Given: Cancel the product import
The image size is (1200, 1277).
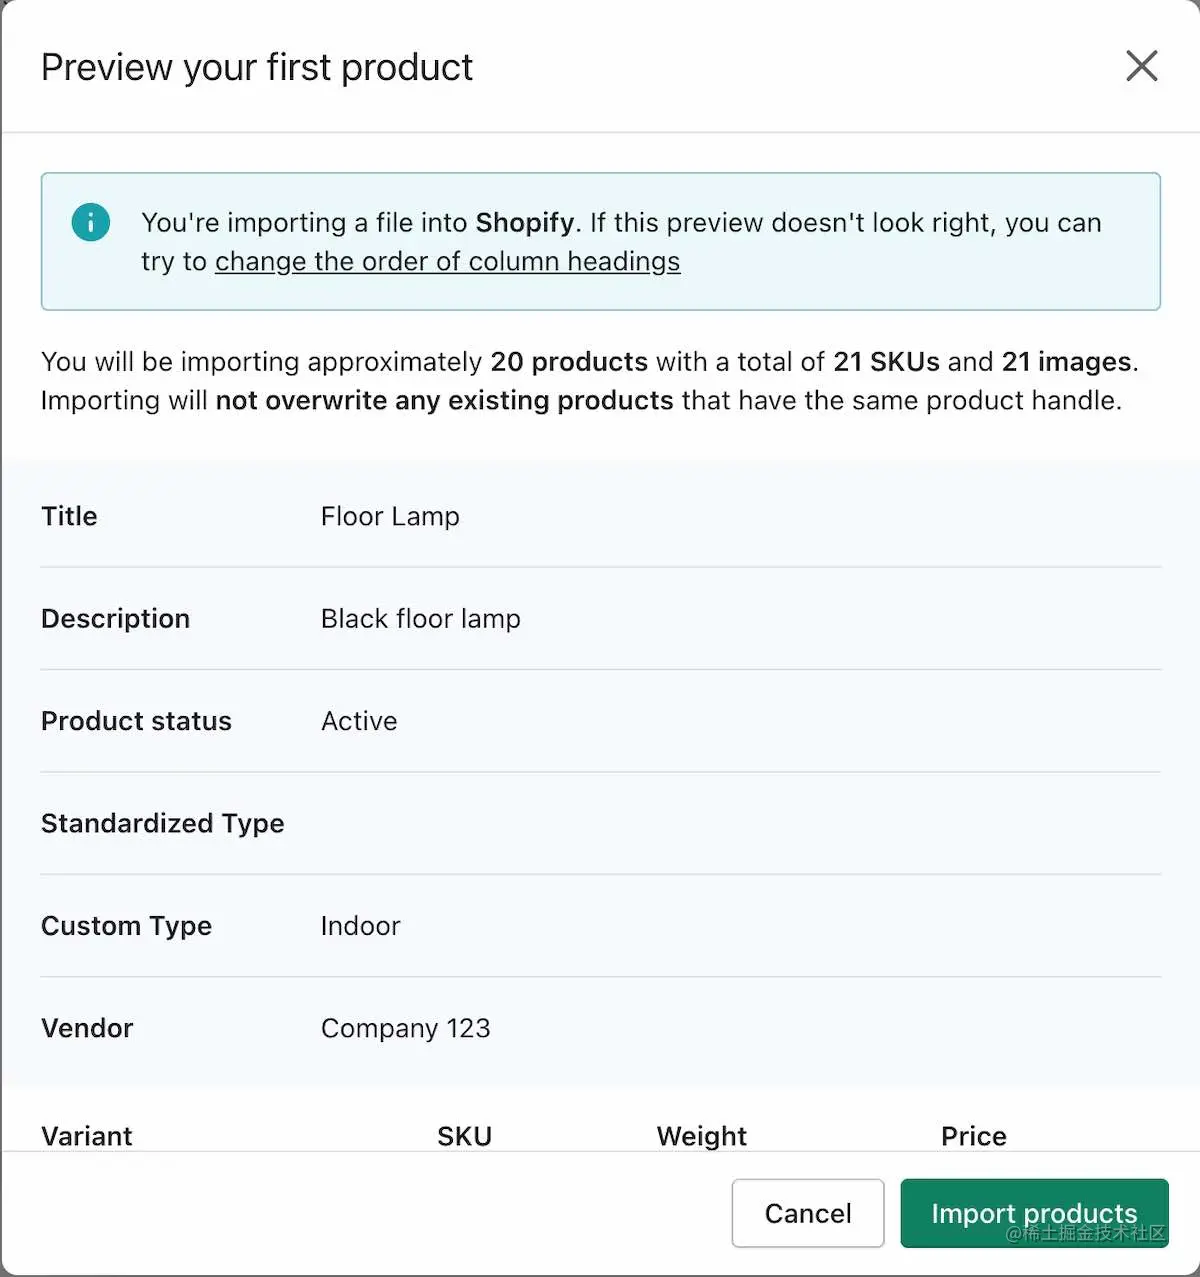Looking at the screenshot, I should (807, 1213).
